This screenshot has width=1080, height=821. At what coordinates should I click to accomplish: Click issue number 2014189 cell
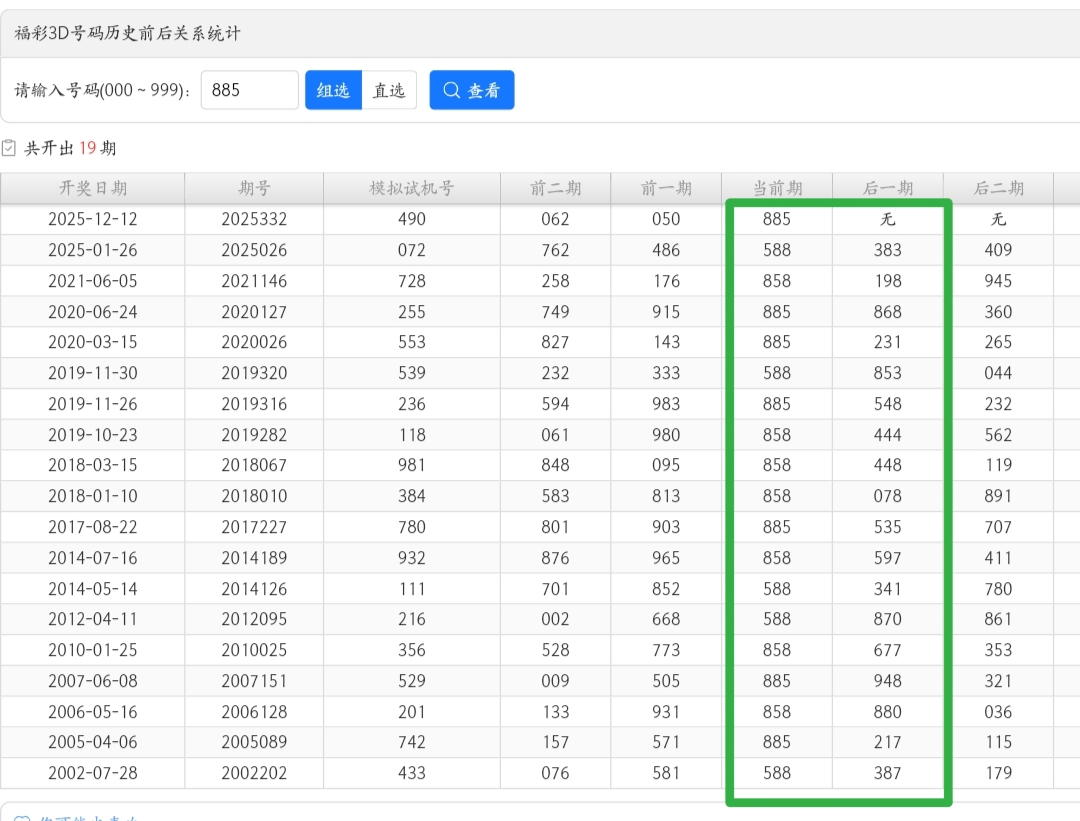(254, 558)
